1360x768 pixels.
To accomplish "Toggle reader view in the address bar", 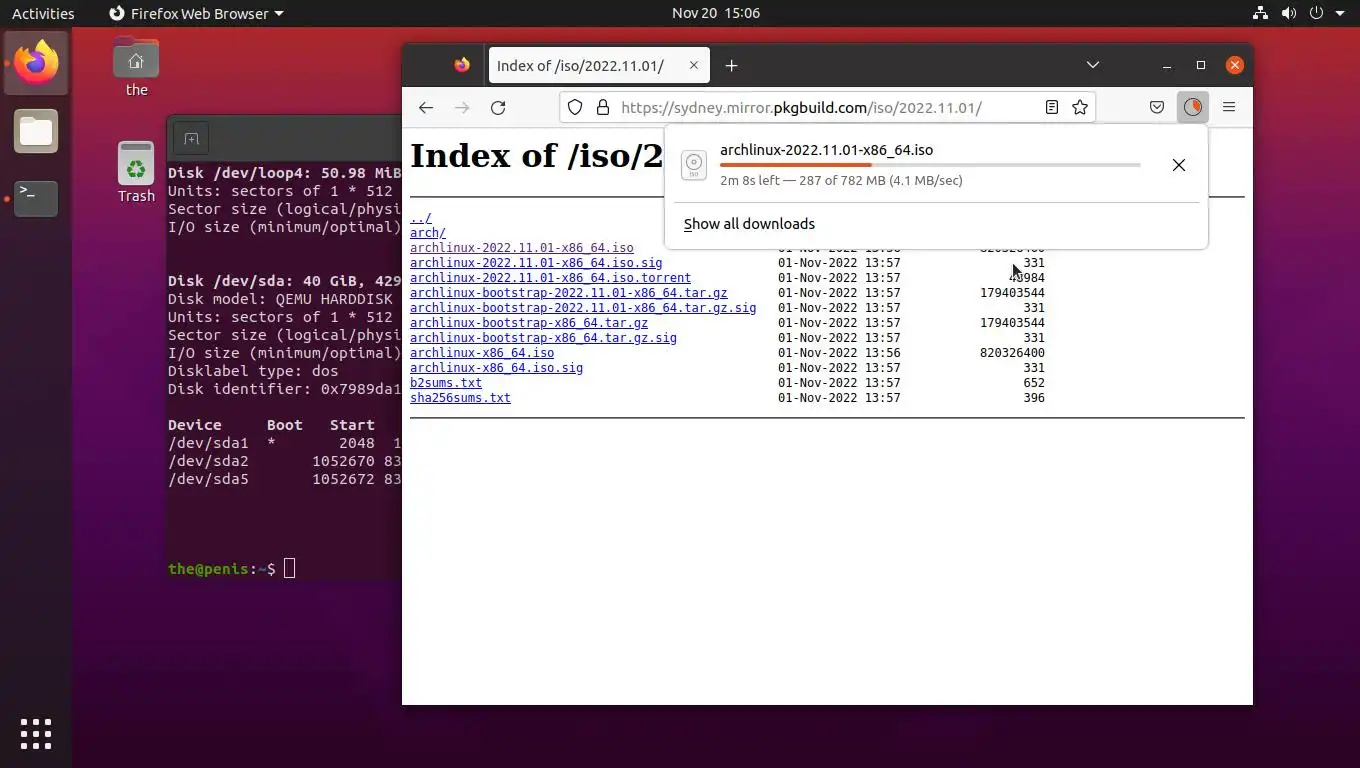I will point(1051,107).
